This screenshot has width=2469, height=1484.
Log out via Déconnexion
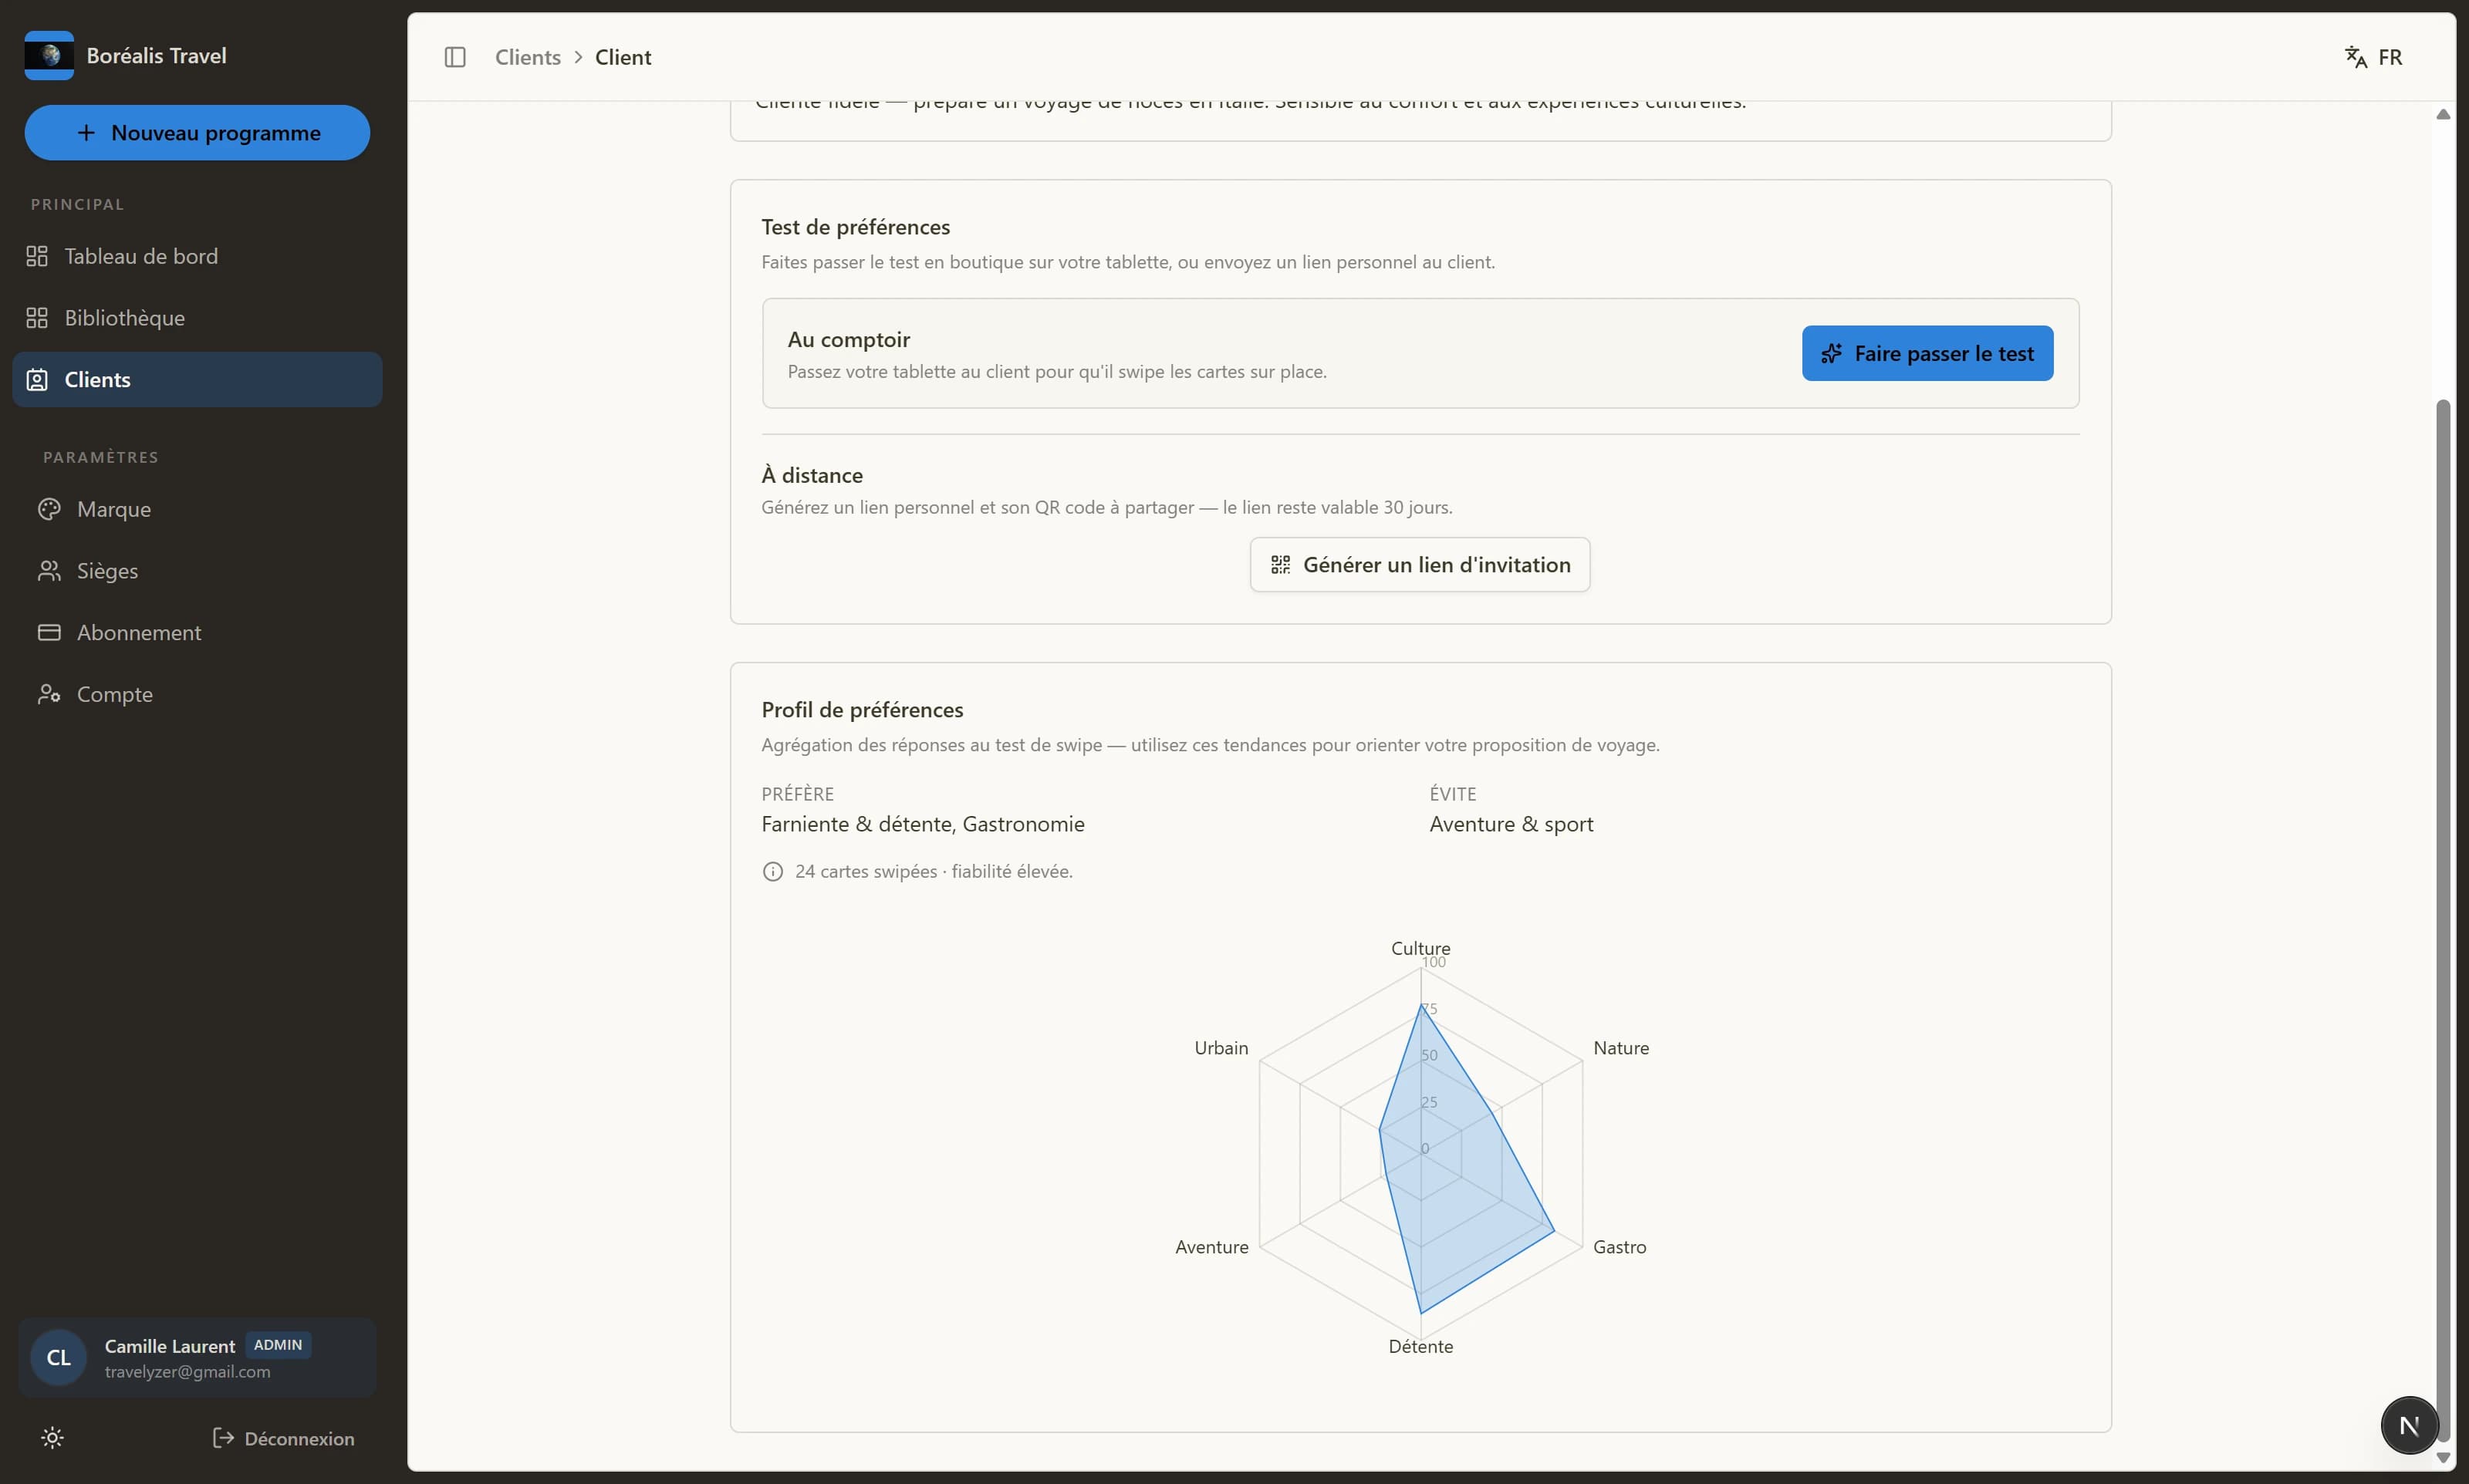click(x=284, y=1438)
